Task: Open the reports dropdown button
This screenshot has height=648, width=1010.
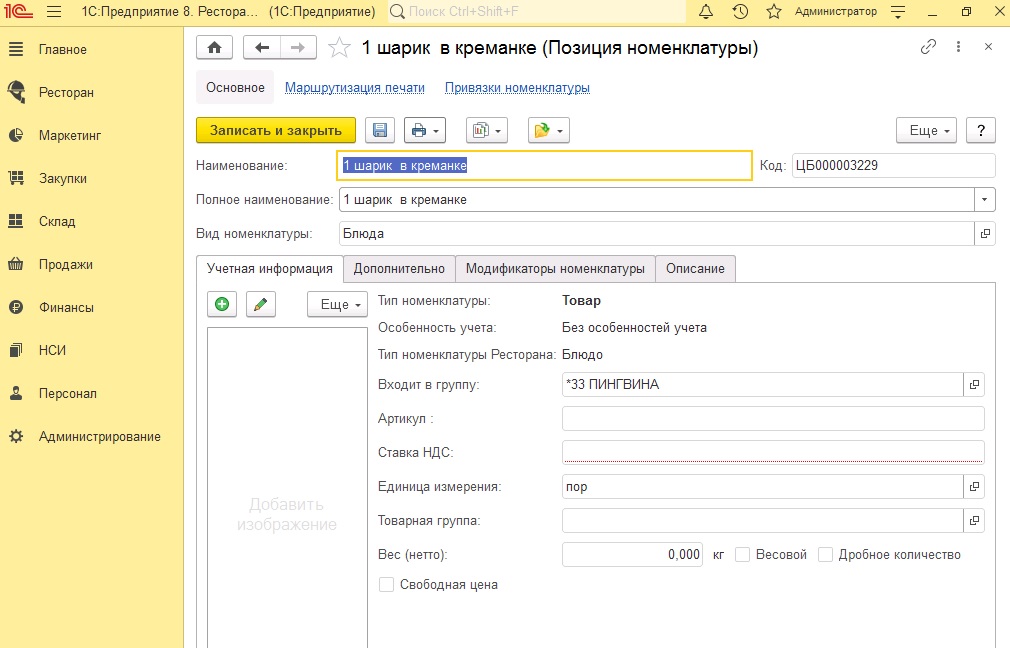Action: pos(487,130)
